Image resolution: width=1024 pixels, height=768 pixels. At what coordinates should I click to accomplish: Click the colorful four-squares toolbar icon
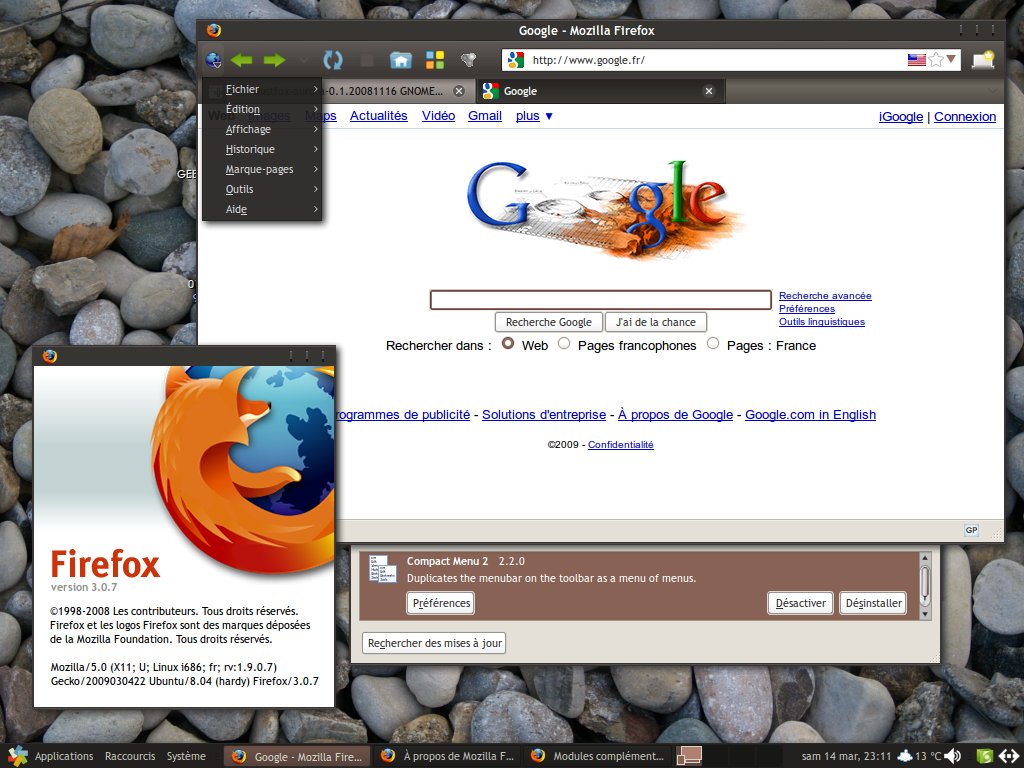435,60
